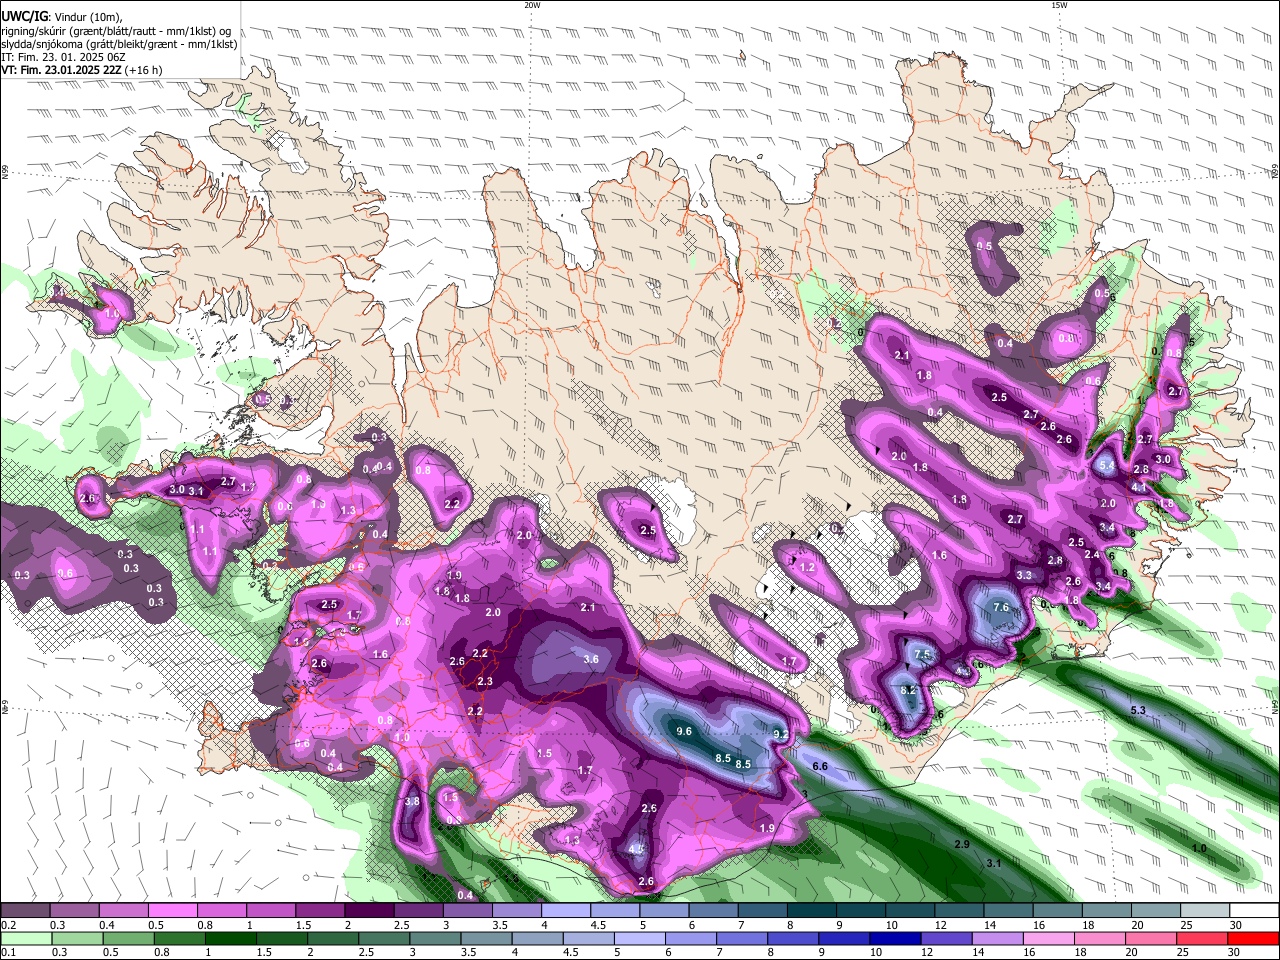
Task: Select the 7.6 precipitation value
Action: click(x=1000, y=607)
